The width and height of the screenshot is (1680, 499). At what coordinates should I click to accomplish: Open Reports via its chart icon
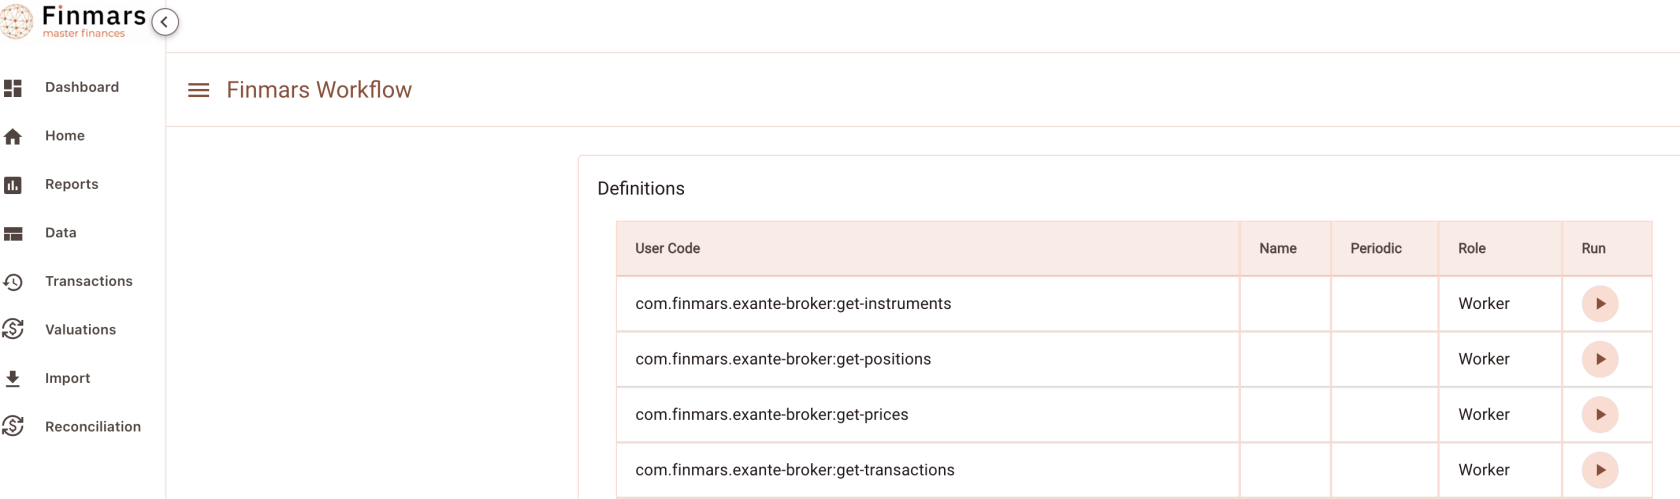13,185
